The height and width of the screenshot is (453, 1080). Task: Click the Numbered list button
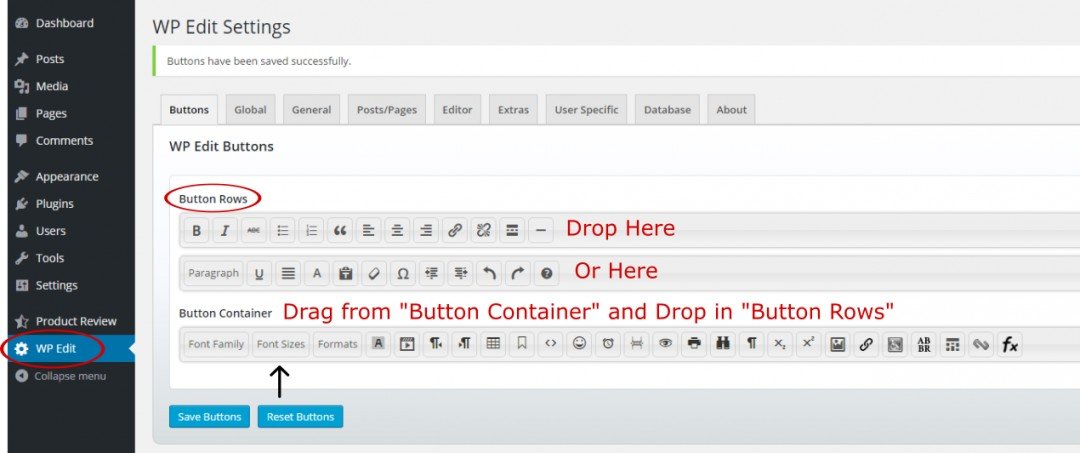click(x=311, y=231)
